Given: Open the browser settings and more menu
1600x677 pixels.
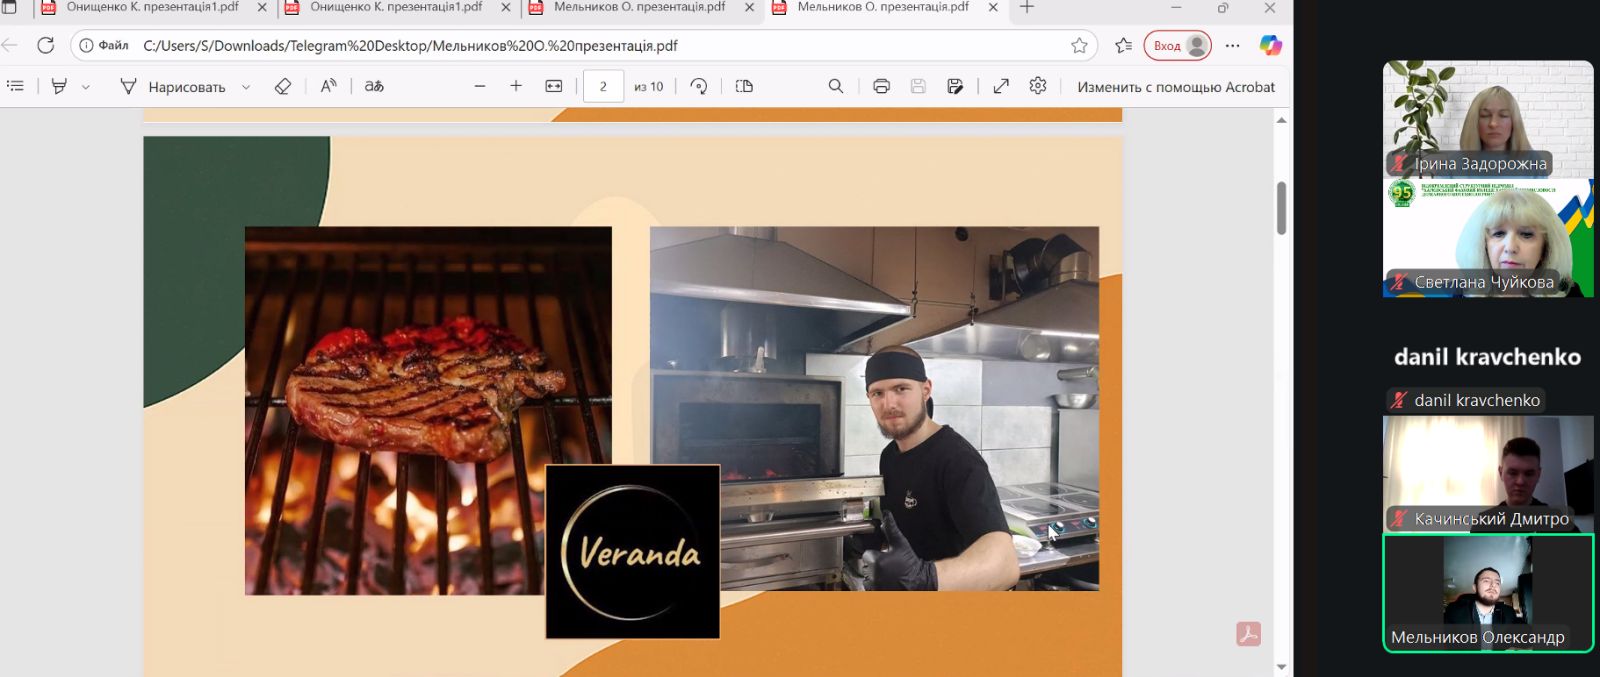Looking at the screenshot, I should (1232, 45).
